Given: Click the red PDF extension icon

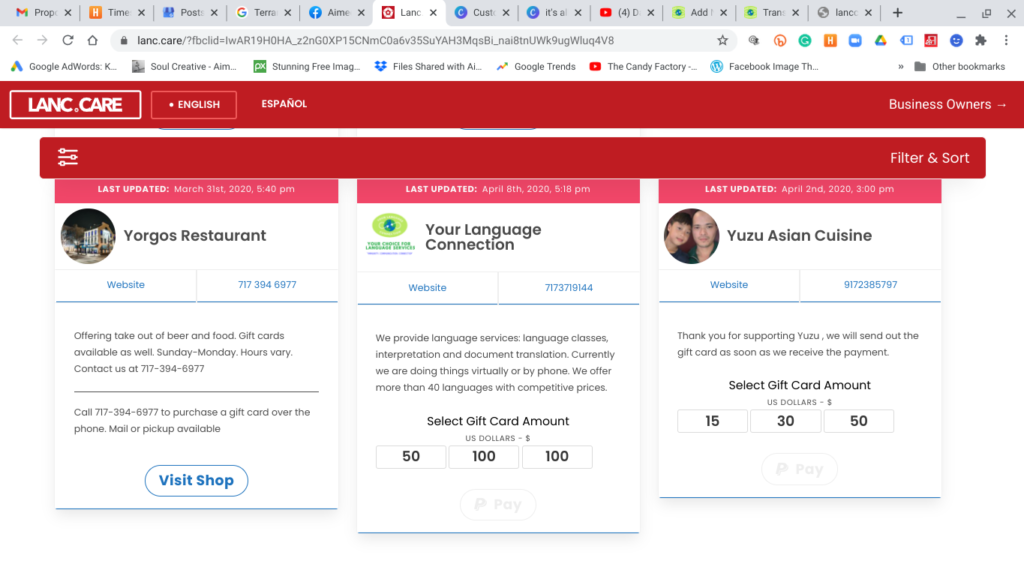Looking at the screenshot, I should [931, 40].
